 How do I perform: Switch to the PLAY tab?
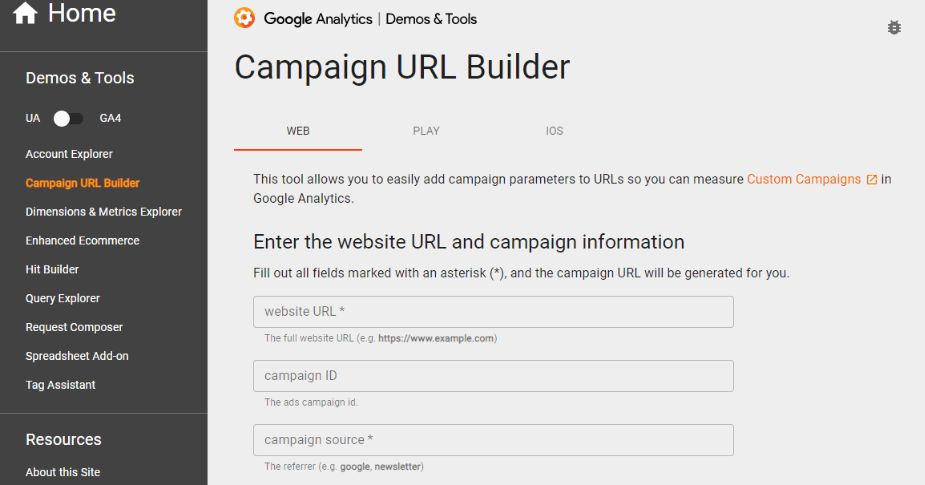point(426,131)
